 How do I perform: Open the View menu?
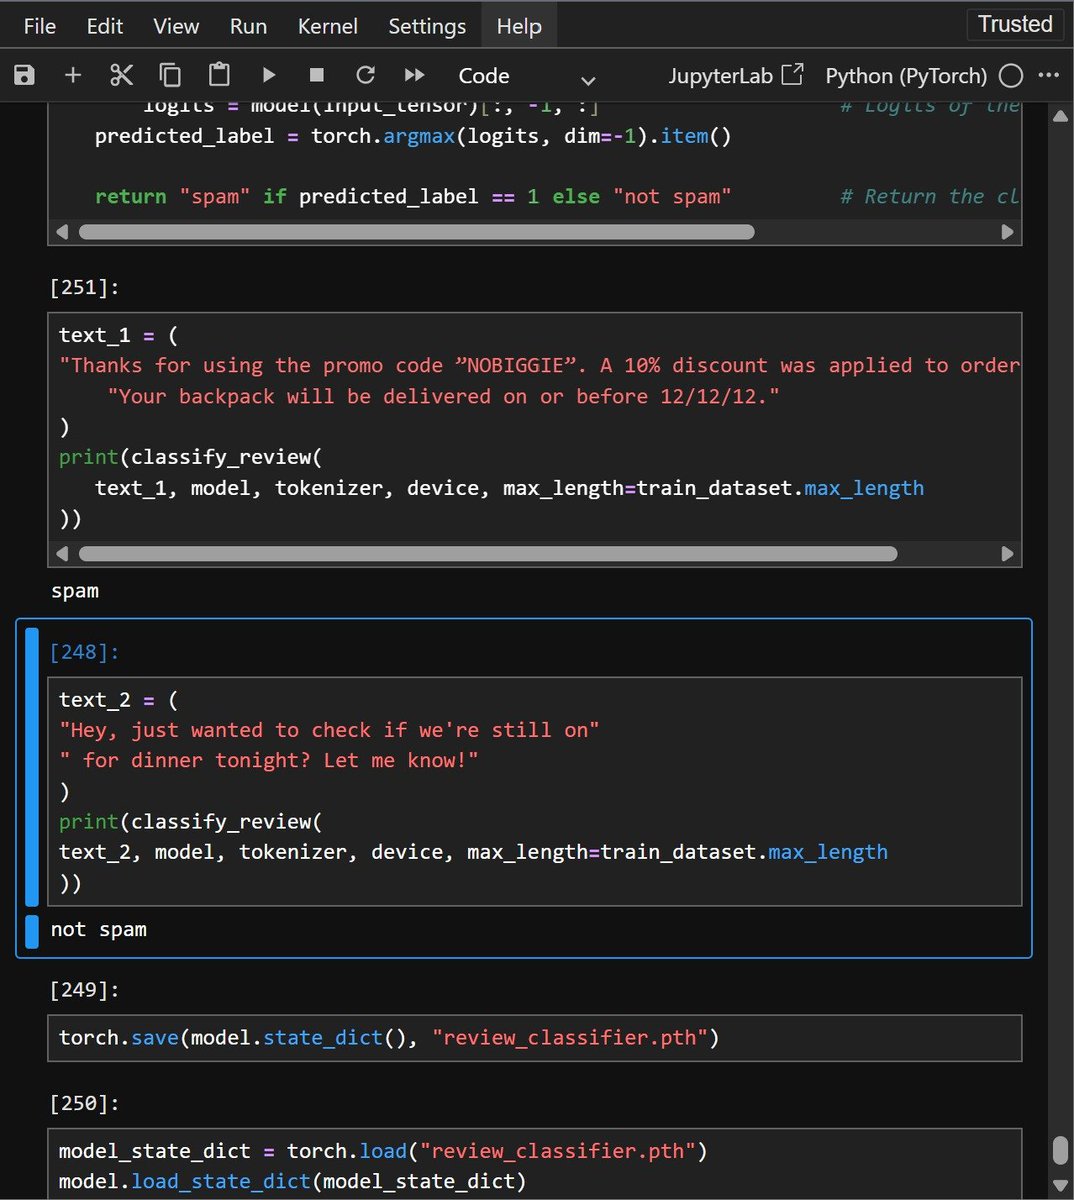coord(176,26)
